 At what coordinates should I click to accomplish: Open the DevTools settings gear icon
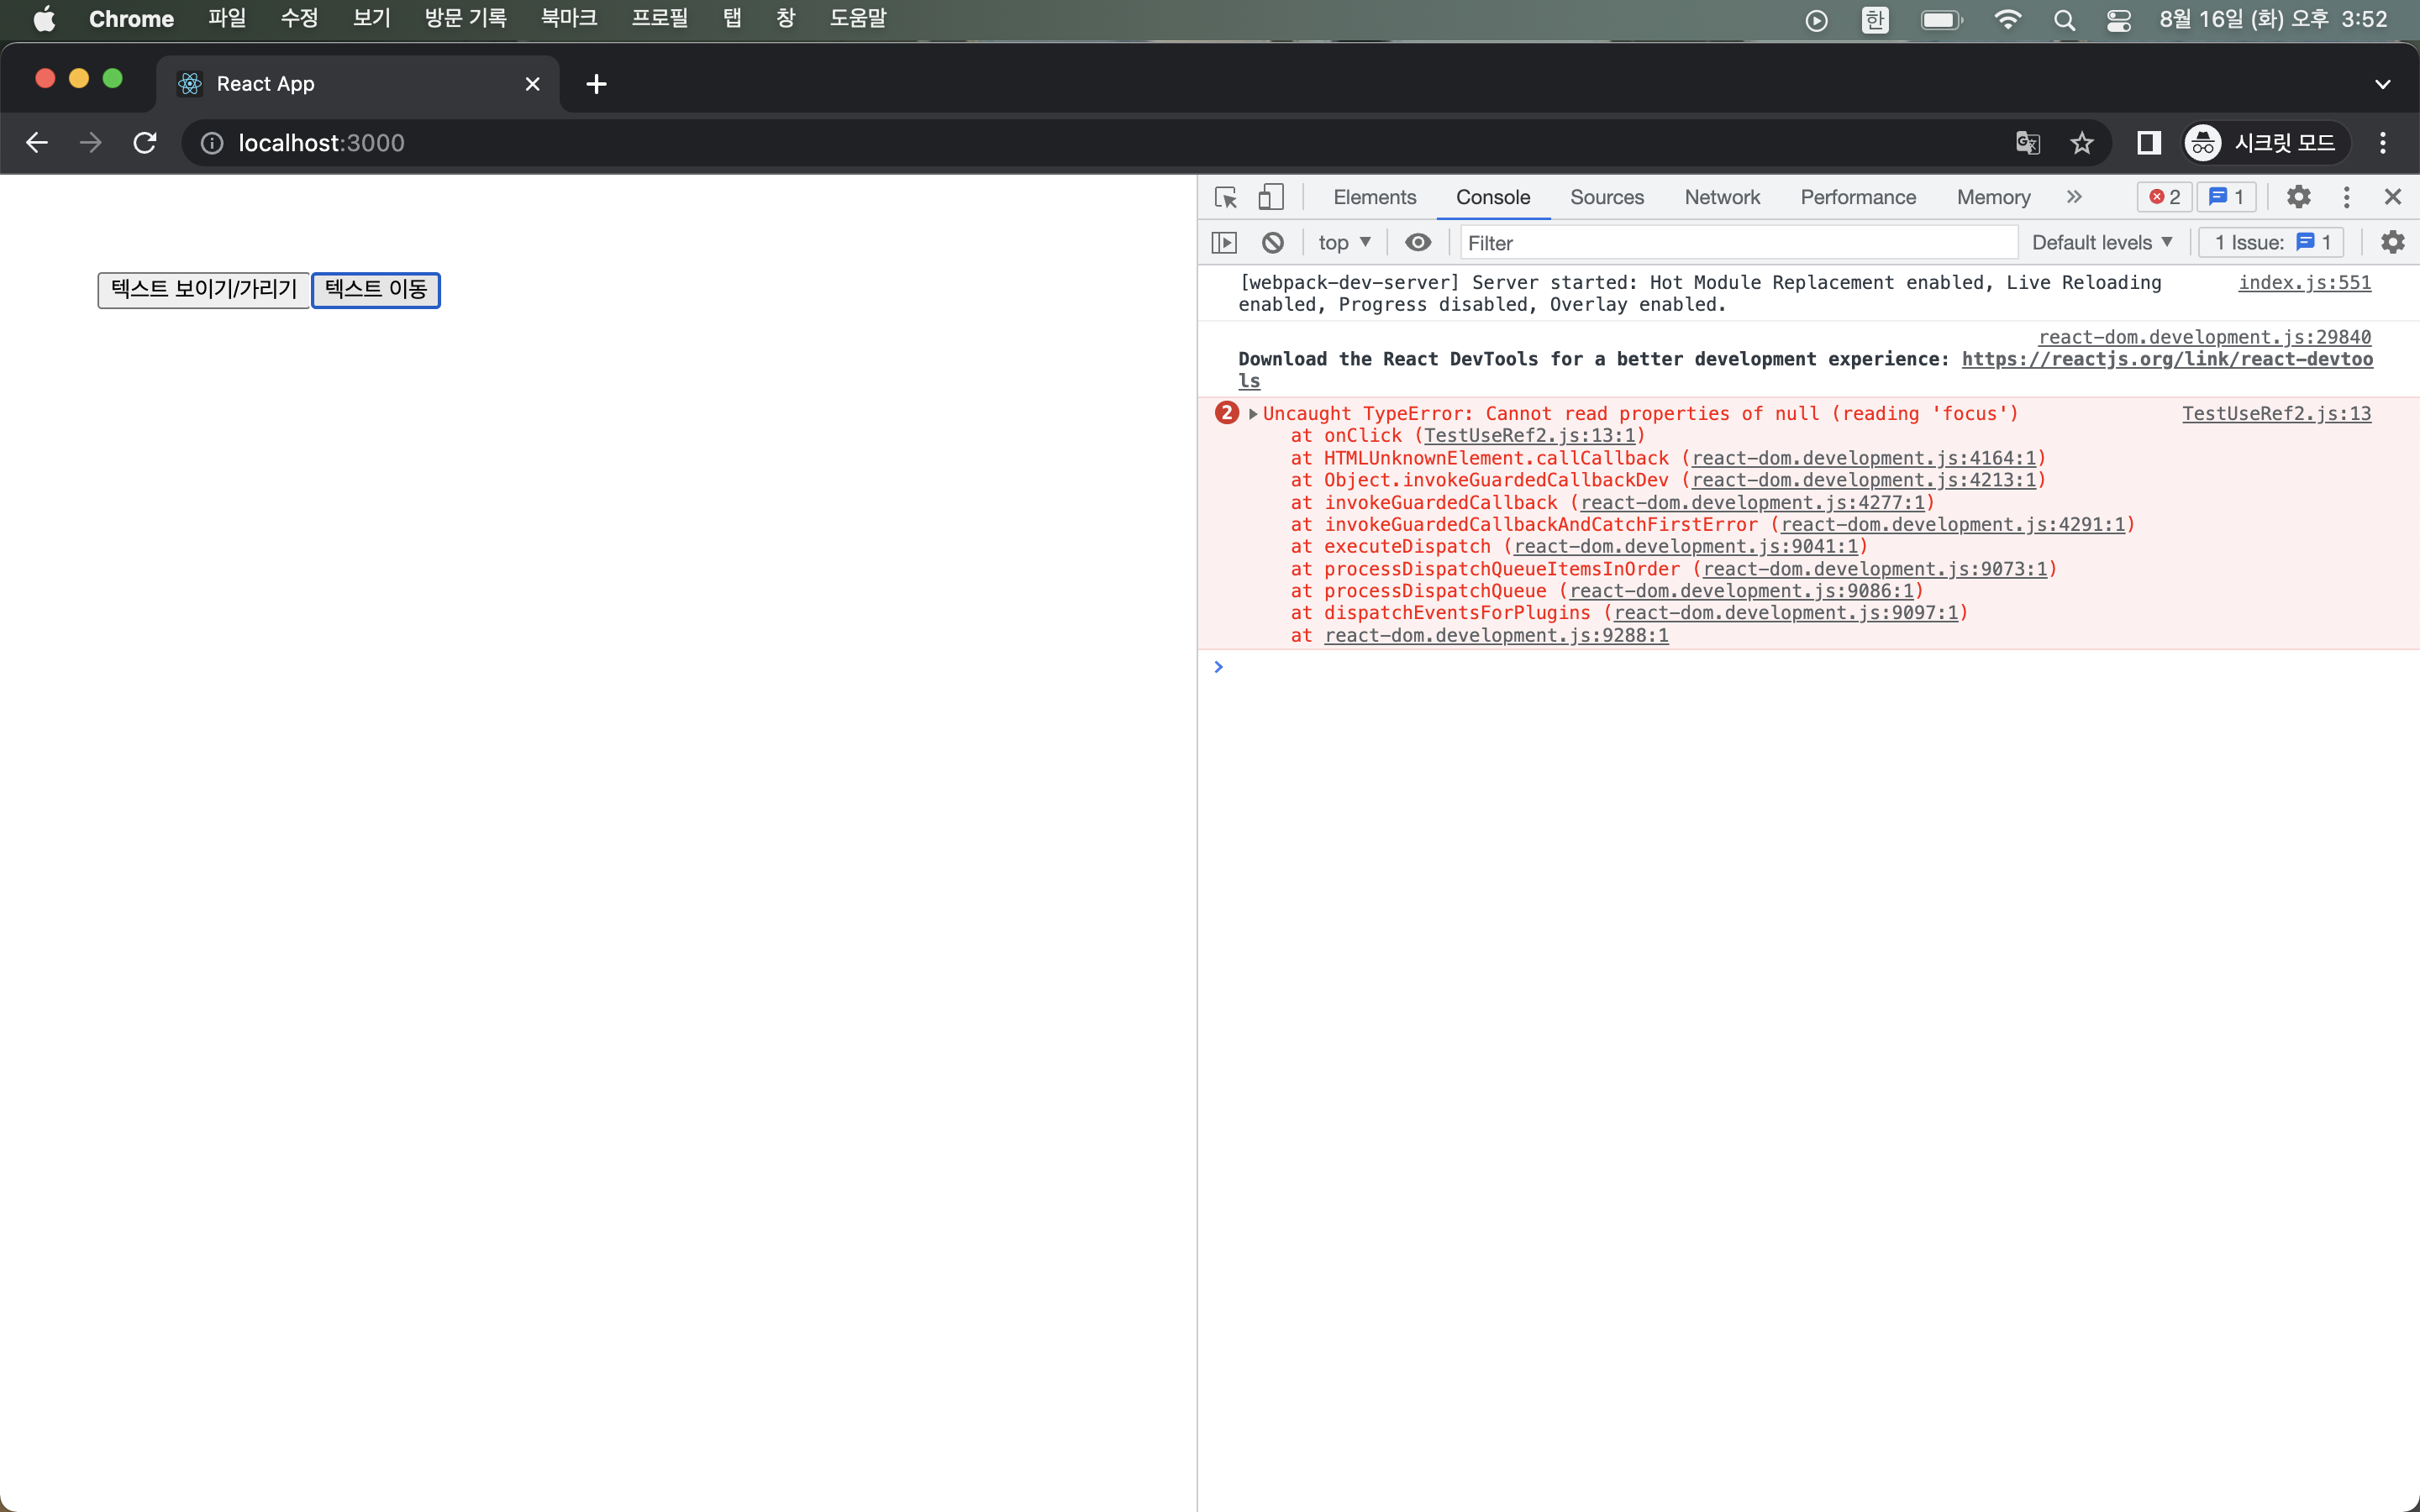(2298, 197)
